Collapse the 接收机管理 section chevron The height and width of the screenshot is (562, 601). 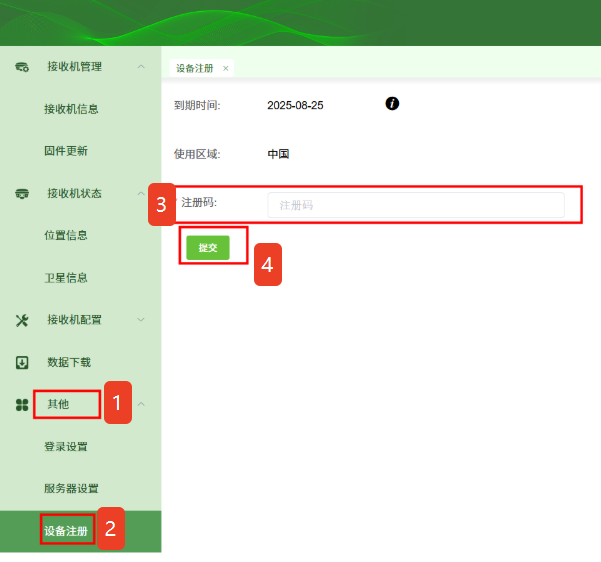tap(141, 67)
